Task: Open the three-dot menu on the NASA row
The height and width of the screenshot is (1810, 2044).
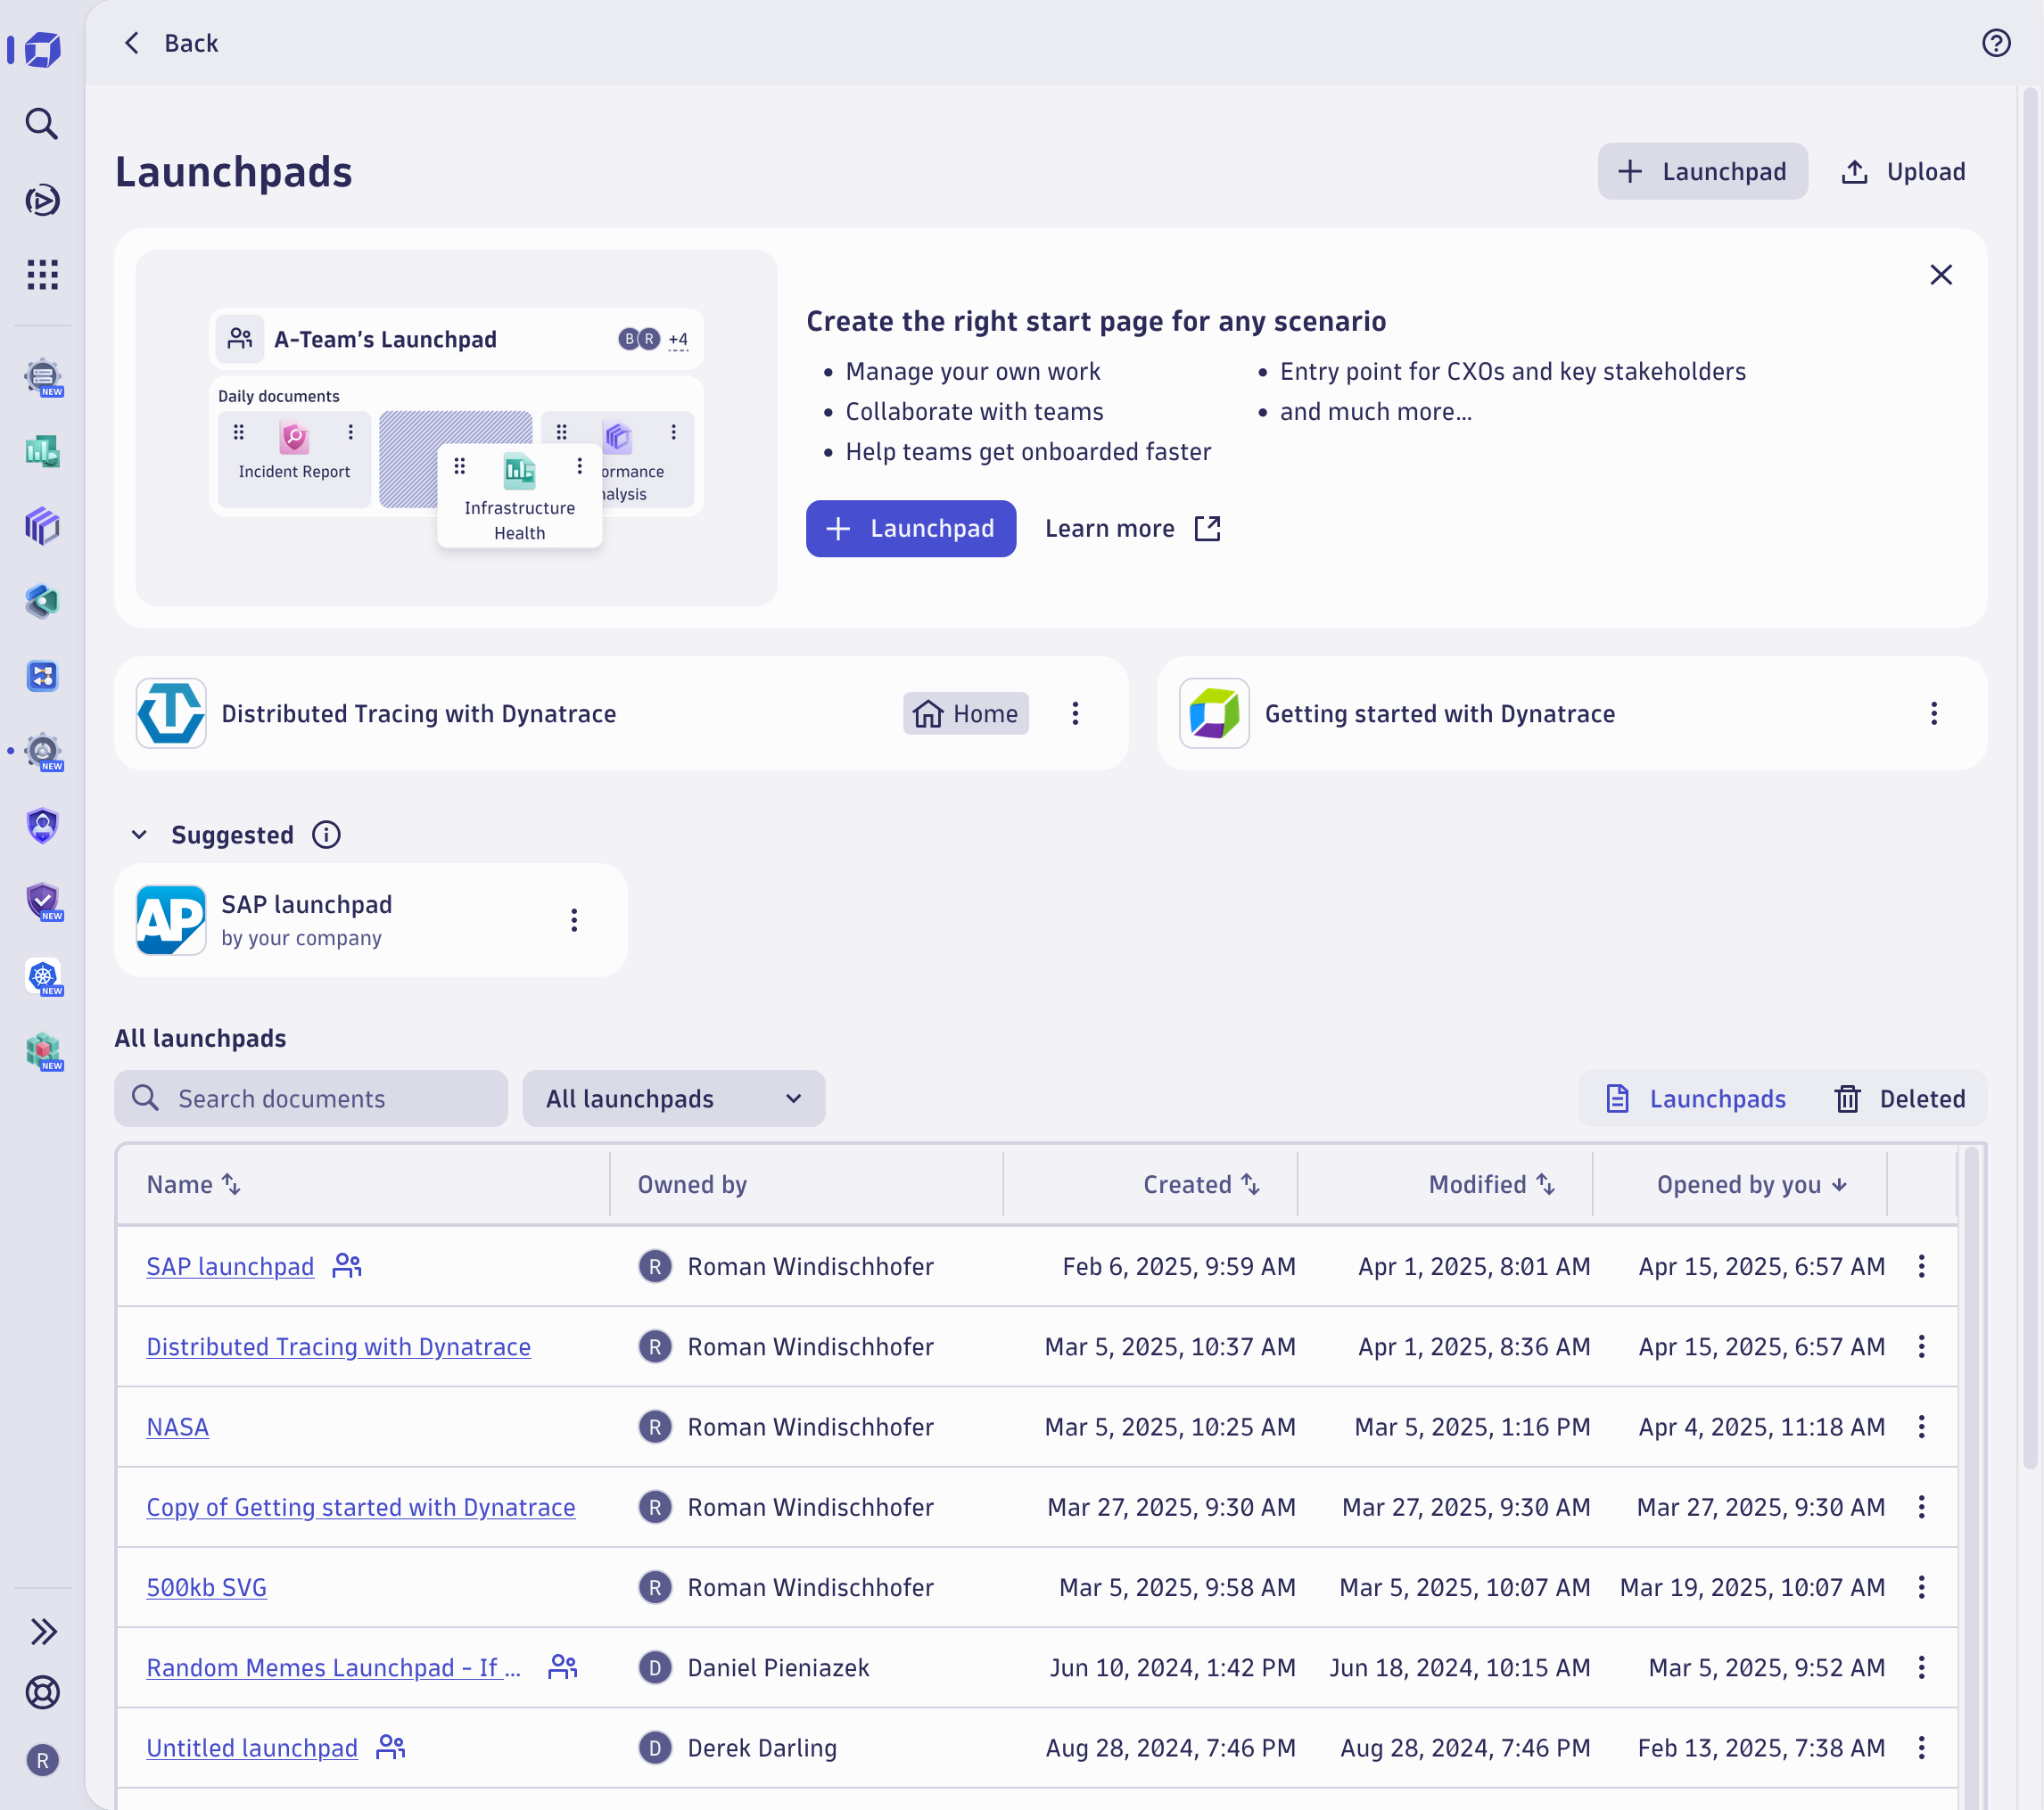Action: pyautogui.click(x=1922, y=1427)
